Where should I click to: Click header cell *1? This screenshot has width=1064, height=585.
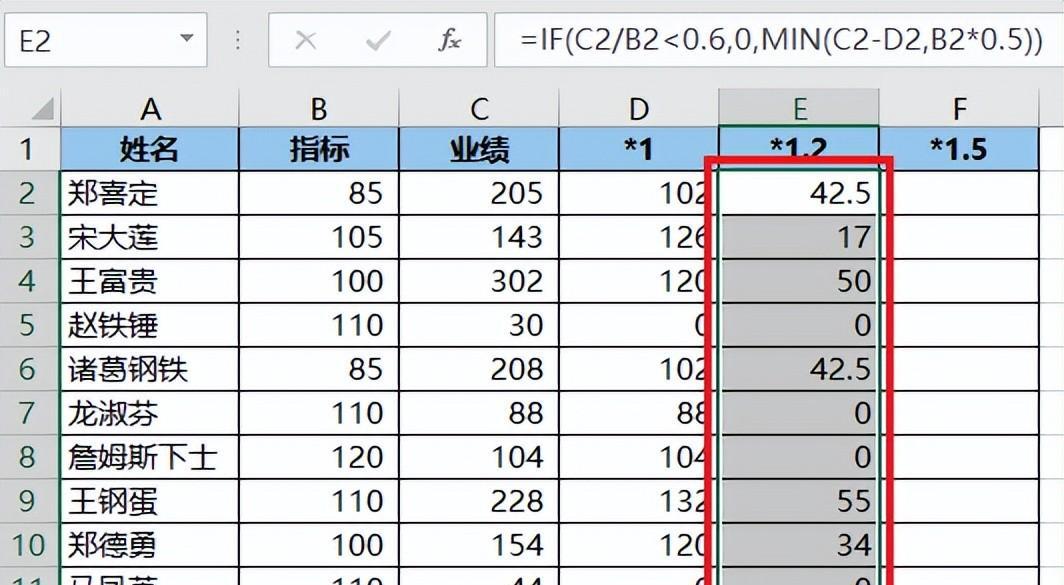click(x=639, y=149)
